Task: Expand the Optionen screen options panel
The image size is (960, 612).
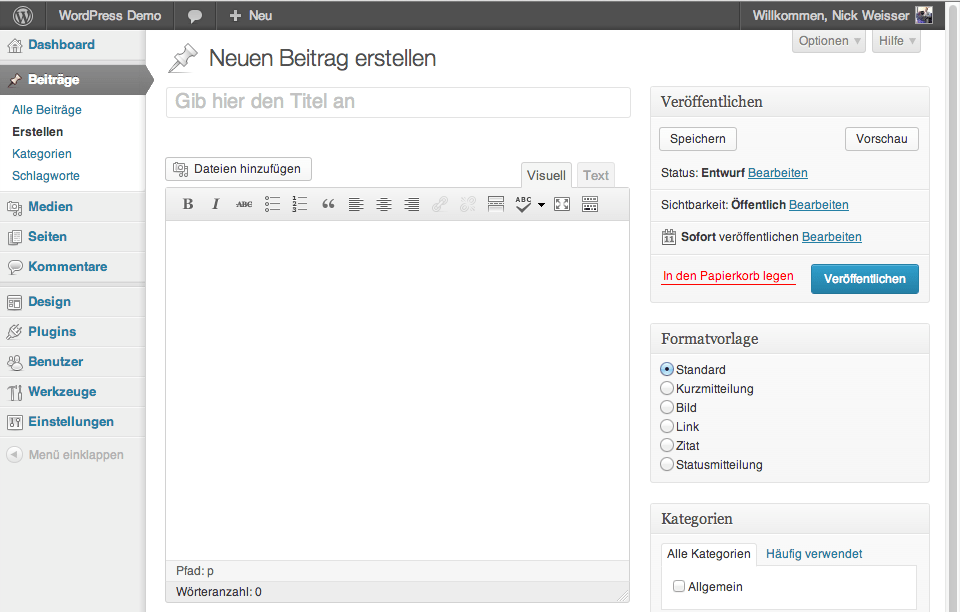Action: (x=830, y=41)
